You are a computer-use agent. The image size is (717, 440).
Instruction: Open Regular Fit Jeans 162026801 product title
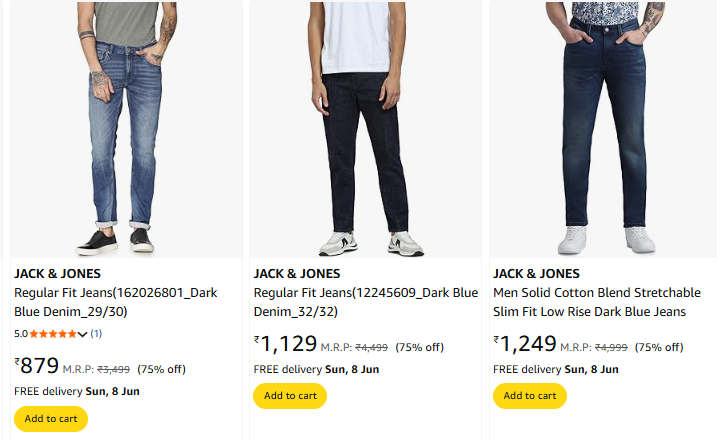115,302
